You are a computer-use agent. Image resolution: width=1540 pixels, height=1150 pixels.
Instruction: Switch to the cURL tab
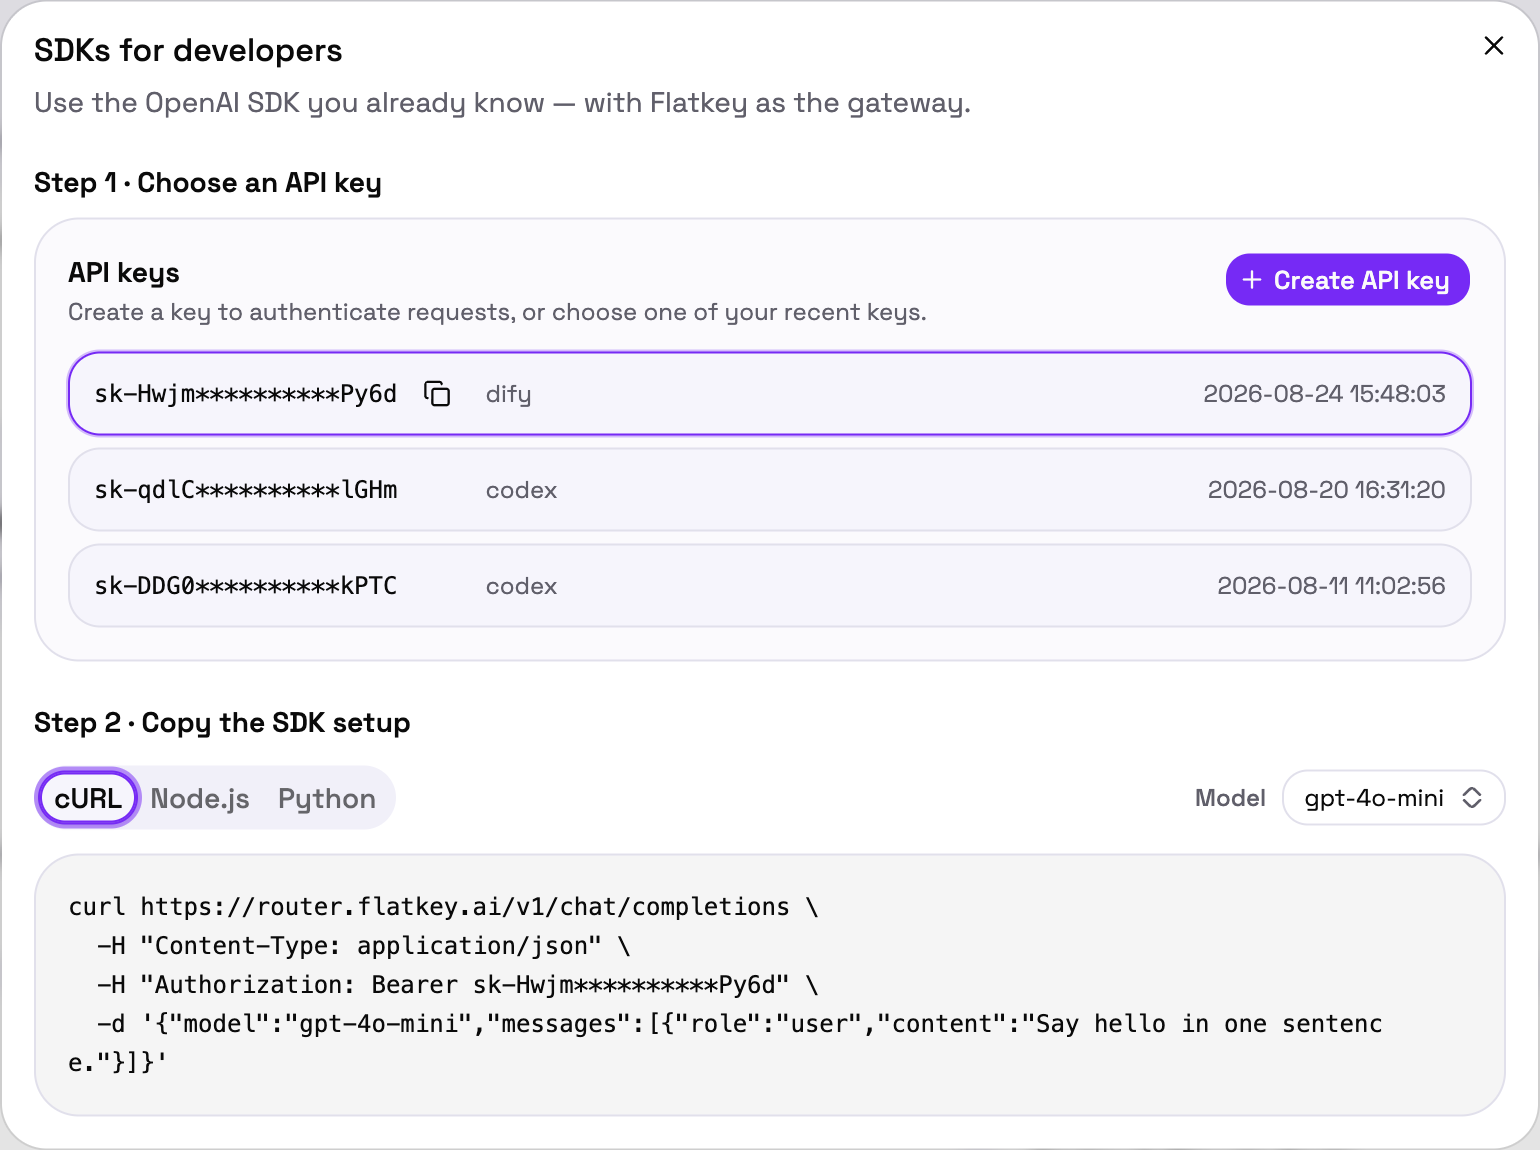click(x=88, y=798)
